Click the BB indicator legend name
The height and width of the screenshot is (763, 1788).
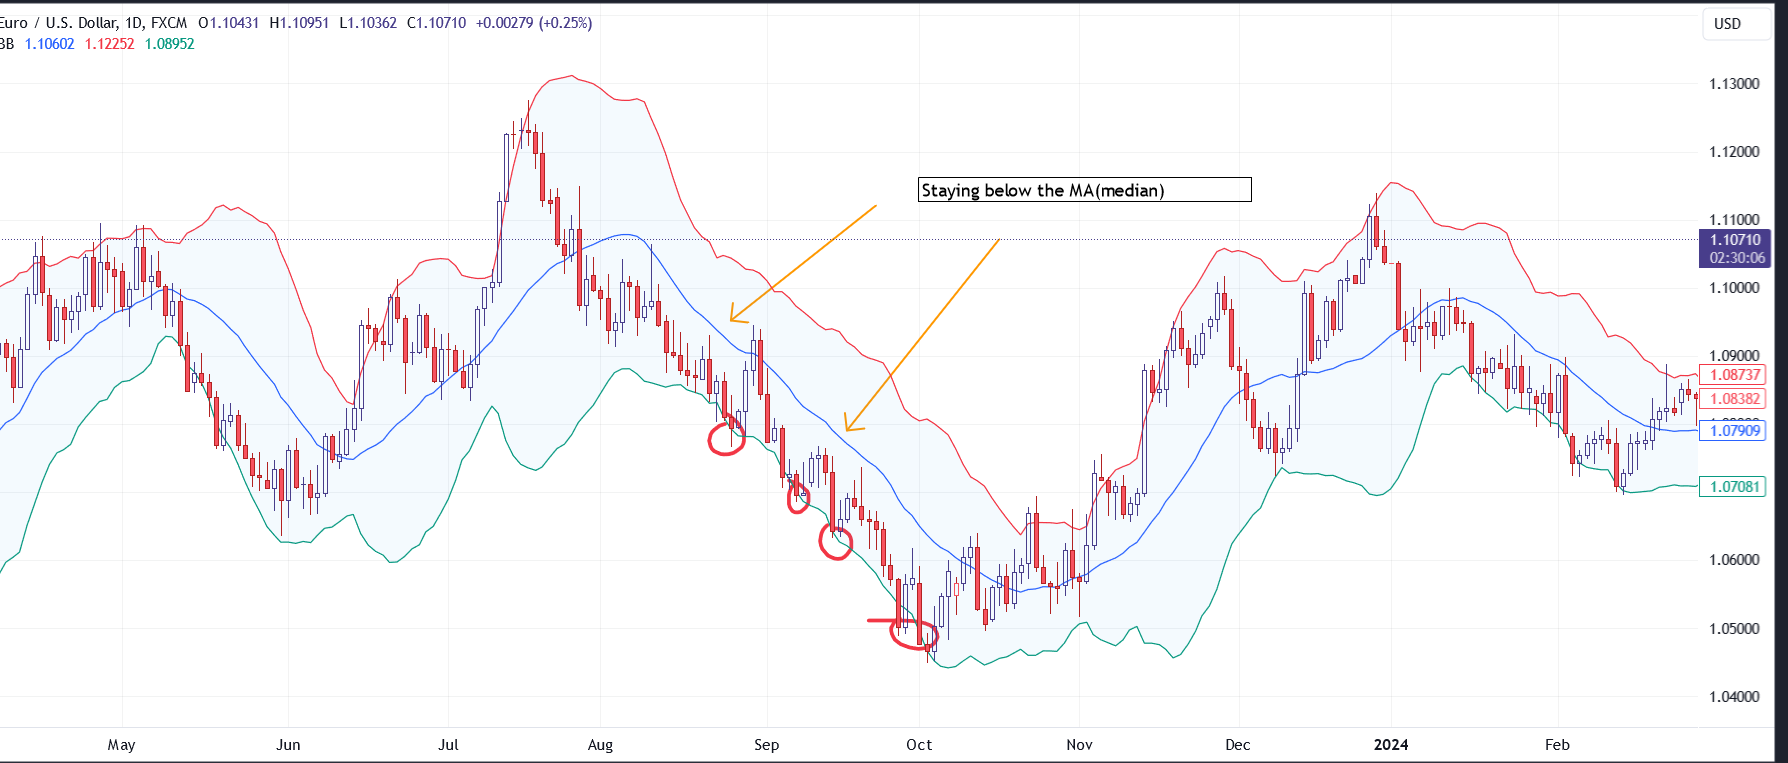(6, 44)
